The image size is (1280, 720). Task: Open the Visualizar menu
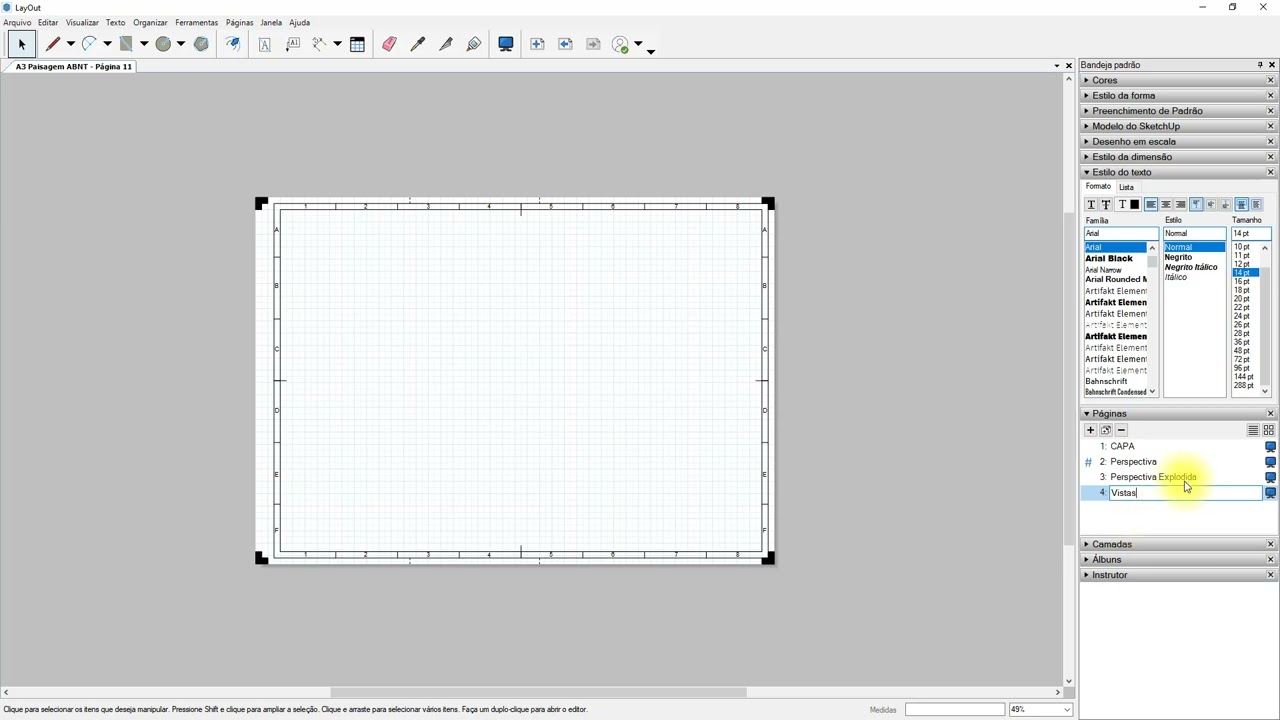pos(82,22)
